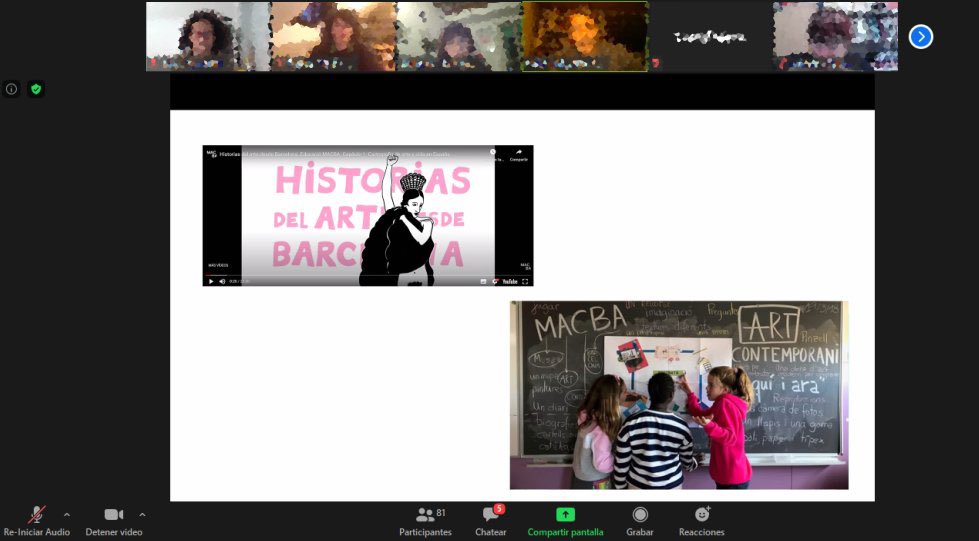This screenshot has height=541, width=979.
Task: Click the Re-Iniciar Audio microphone icon
Action: [37, 515]
